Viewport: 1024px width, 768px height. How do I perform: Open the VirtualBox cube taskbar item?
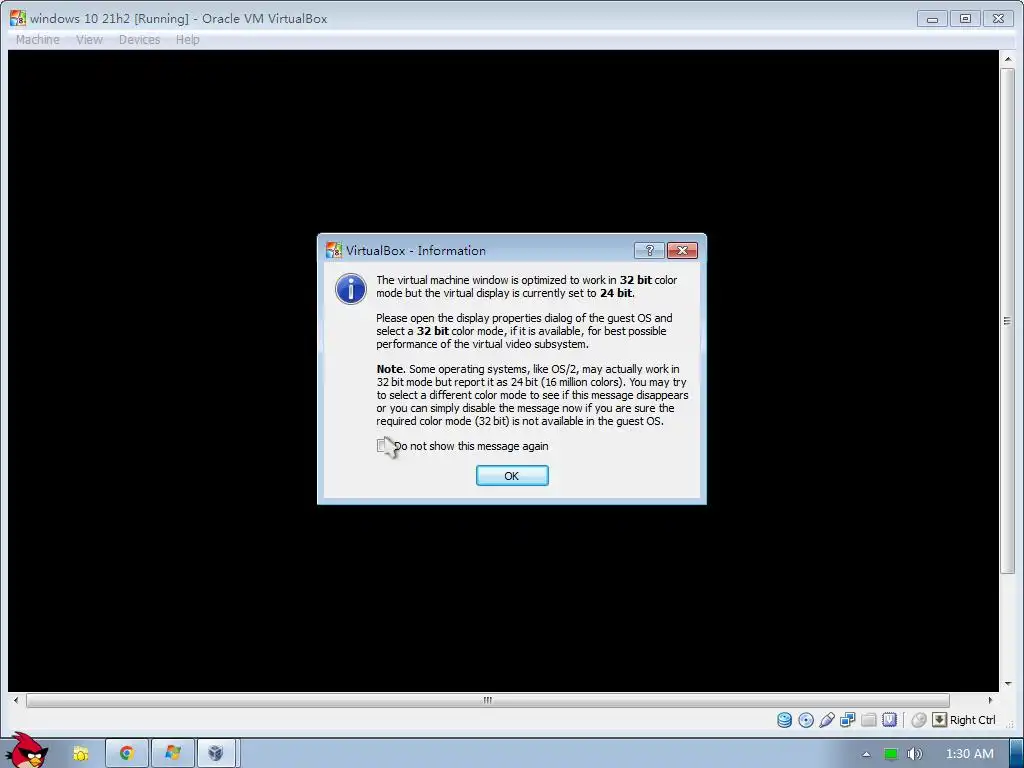tap(216, 754)
